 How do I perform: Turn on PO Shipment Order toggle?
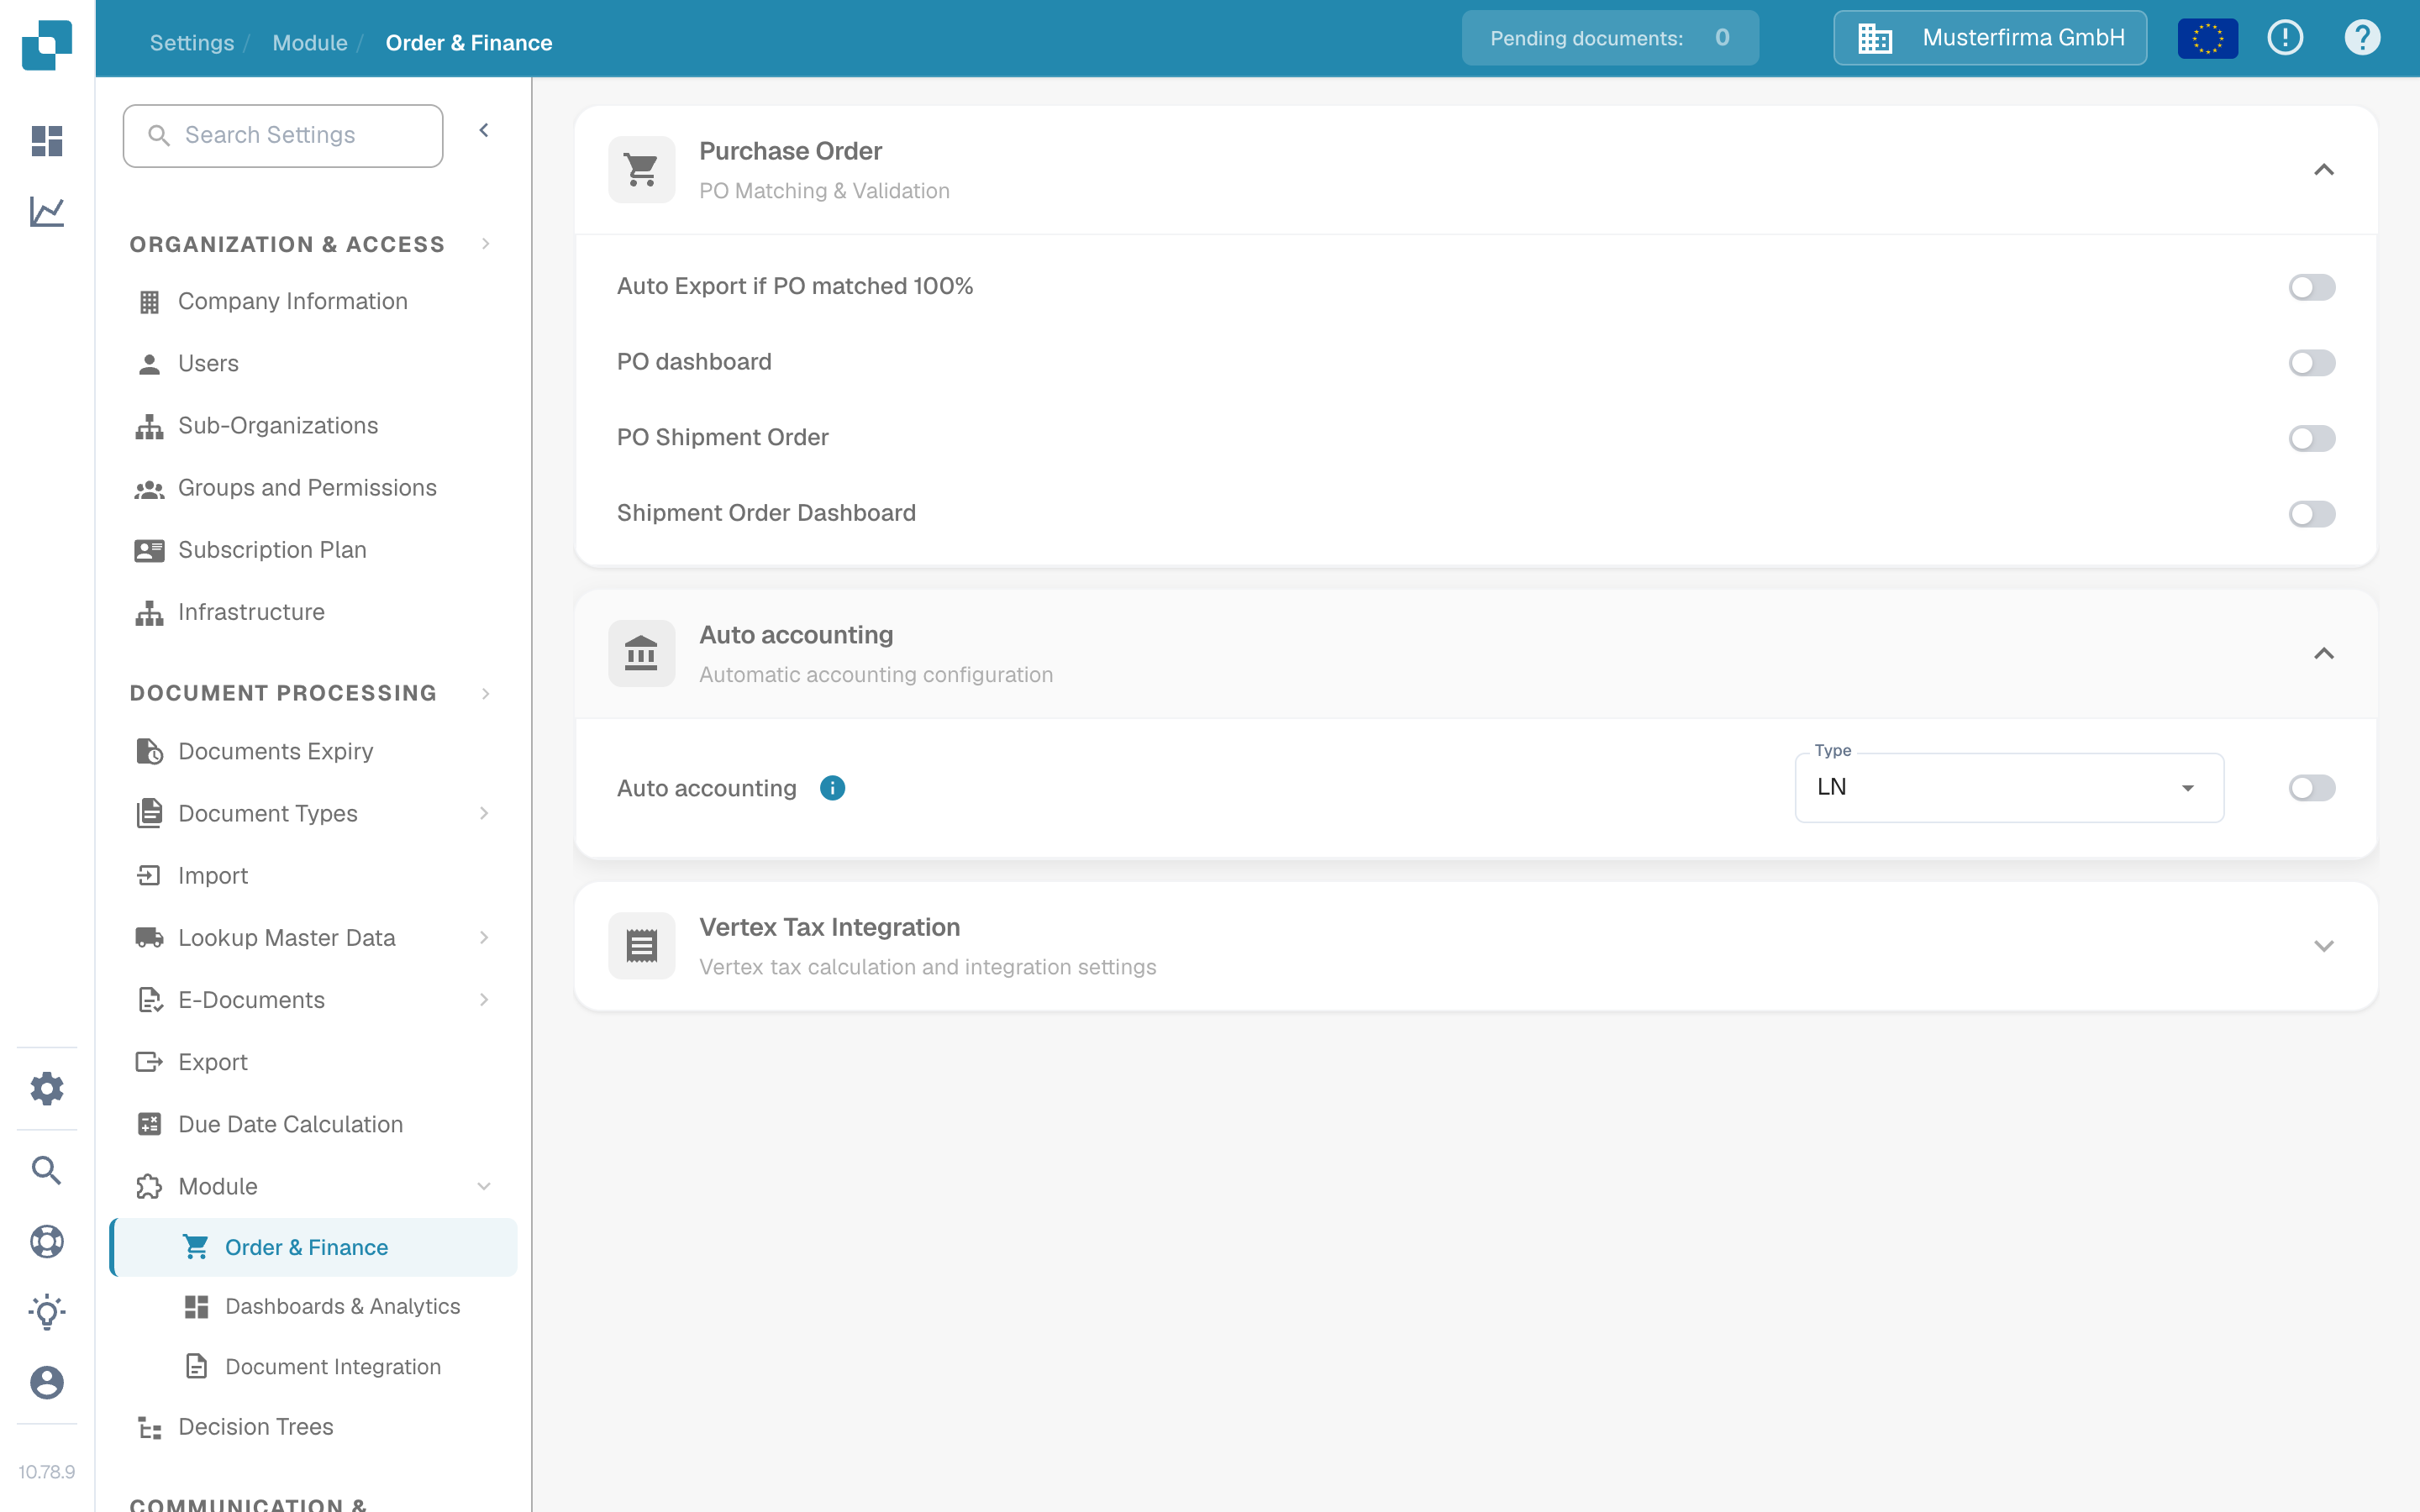pyautogui.click(x=2312, y=439)
